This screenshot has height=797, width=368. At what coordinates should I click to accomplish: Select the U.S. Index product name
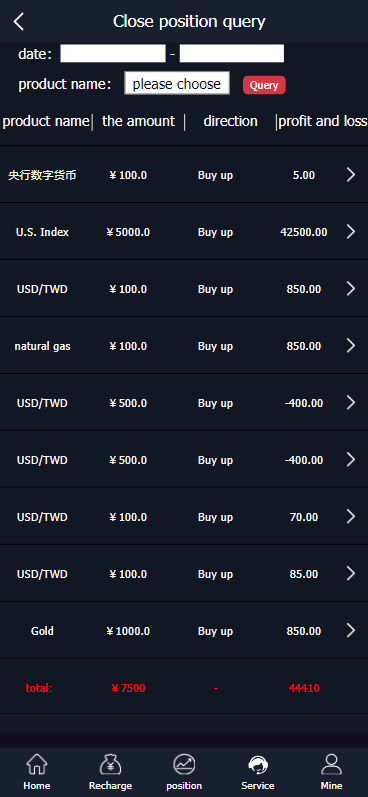[42, 232]
